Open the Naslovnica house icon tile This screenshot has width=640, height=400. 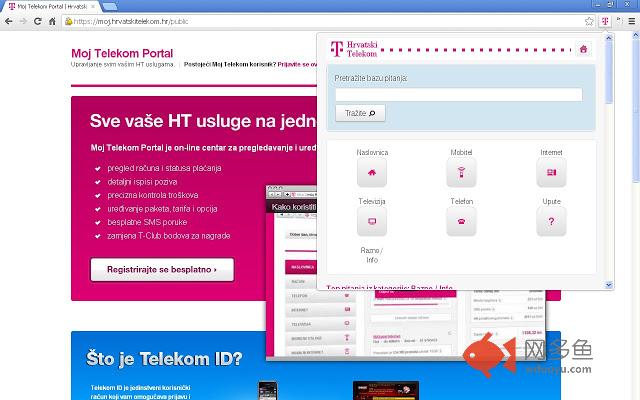372,172
